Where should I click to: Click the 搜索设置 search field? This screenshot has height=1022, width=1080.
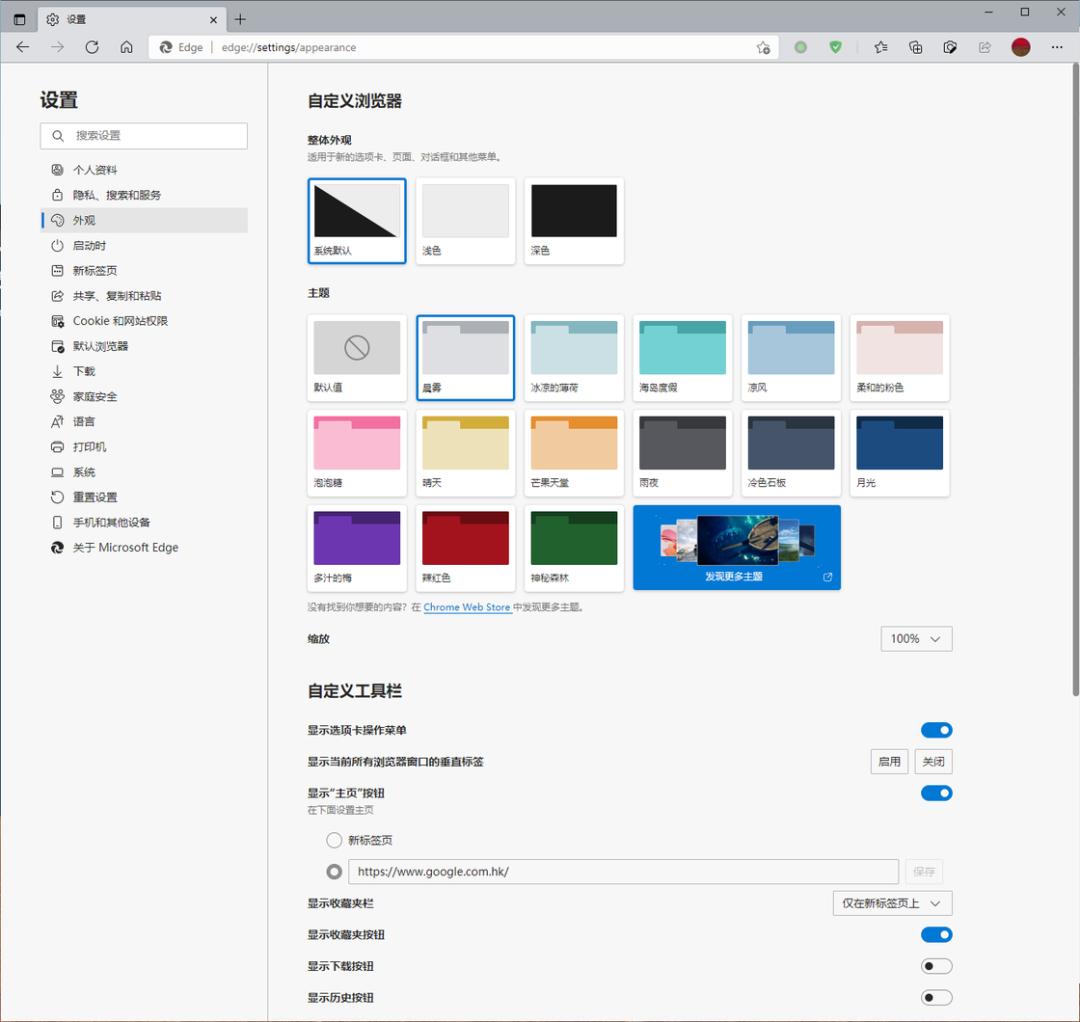click(x=144, y=136)
